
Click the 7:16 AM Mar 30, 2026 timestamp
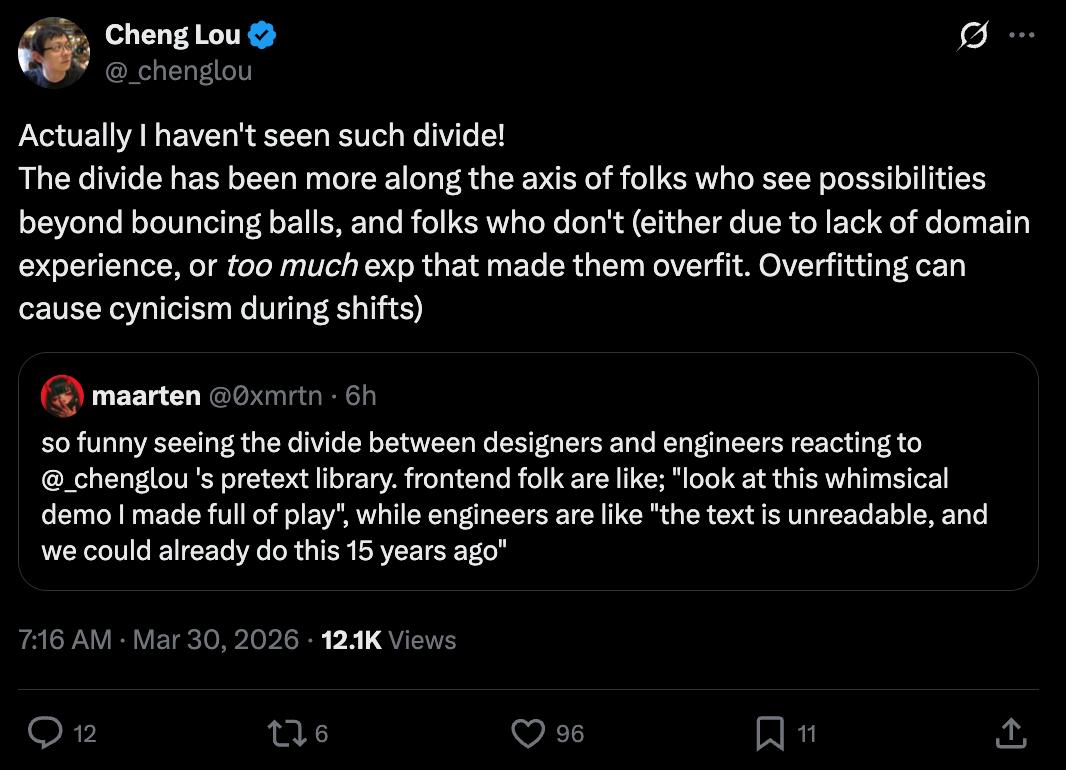click(158, 640)
